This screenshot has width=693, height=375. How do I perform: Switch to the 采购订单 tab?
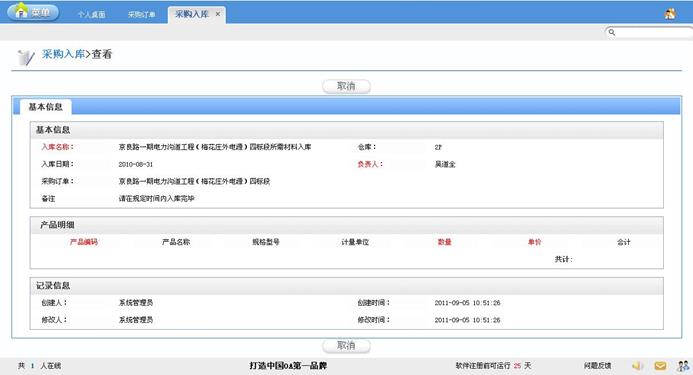(x=141, y=15)
